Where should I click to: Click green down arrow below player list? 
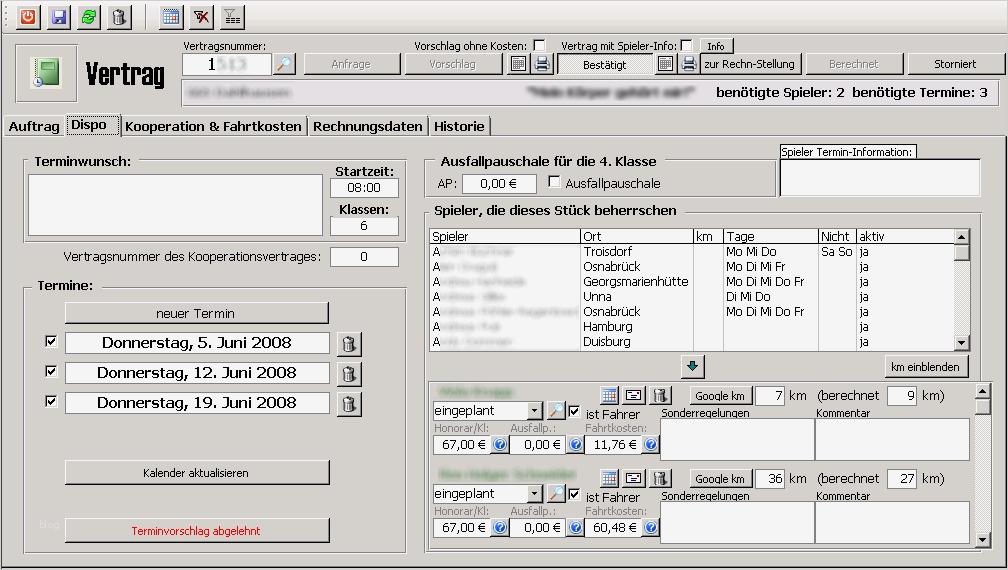[693, 366]
